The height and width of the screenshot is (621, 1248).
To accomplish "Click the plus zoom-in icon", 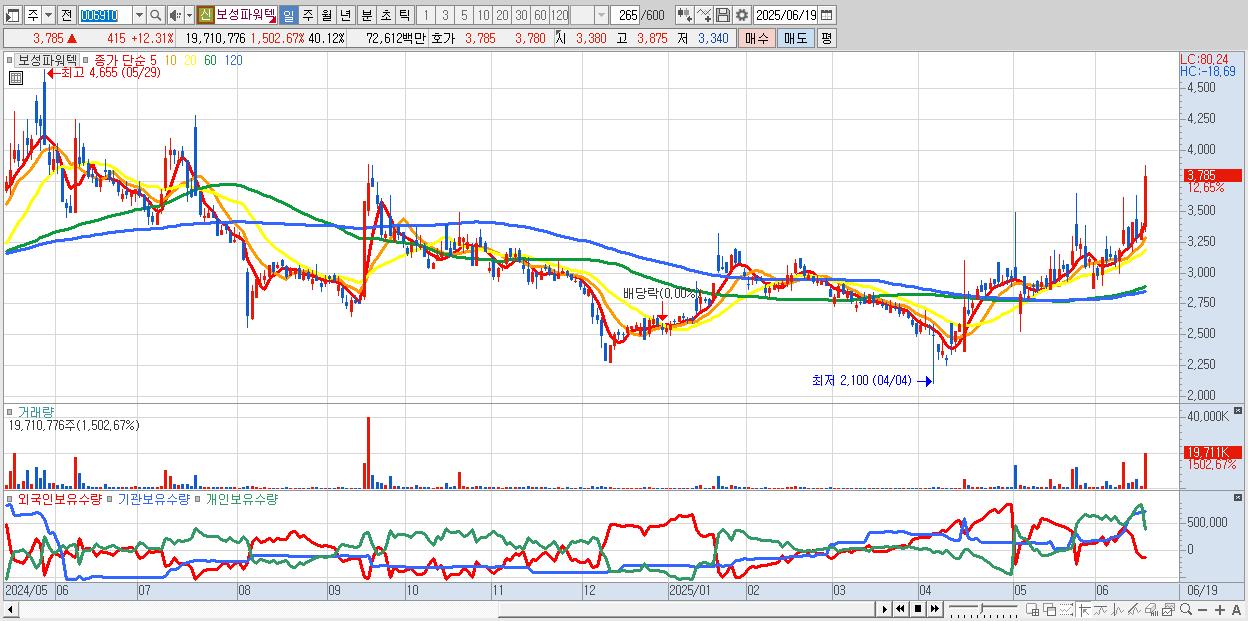I will click(1219, 609).
